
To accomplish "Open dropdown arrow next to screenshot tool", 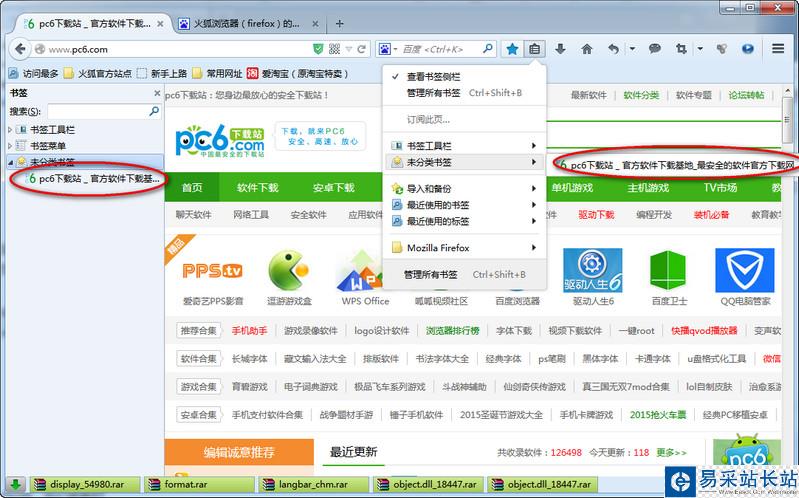I will pyautogui.click(x=700, y=49).
